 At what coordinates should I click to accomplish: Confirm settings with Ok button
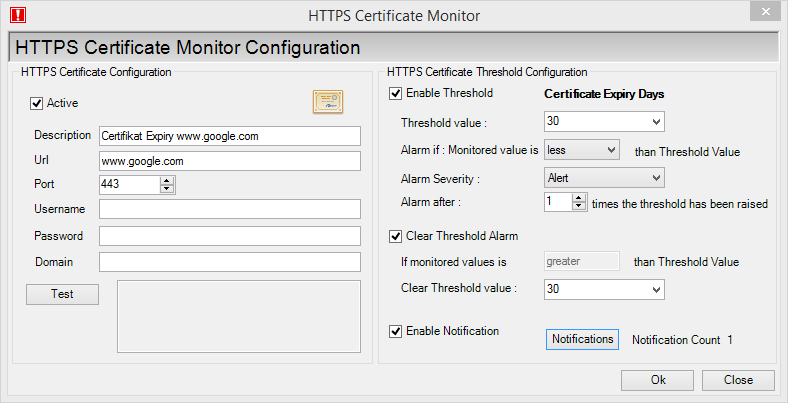pyautogui.click(x=657, y=380)
